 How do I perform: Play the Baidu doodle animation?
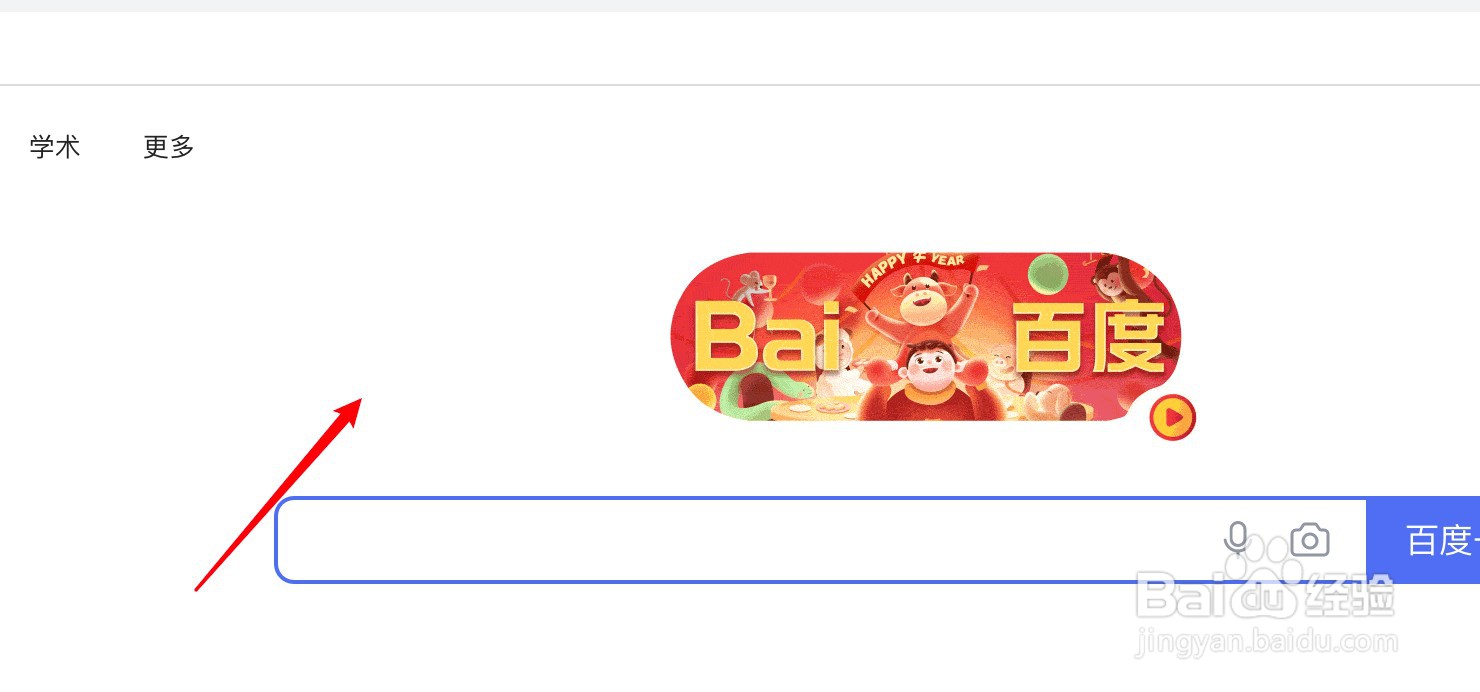point(1173,417)
